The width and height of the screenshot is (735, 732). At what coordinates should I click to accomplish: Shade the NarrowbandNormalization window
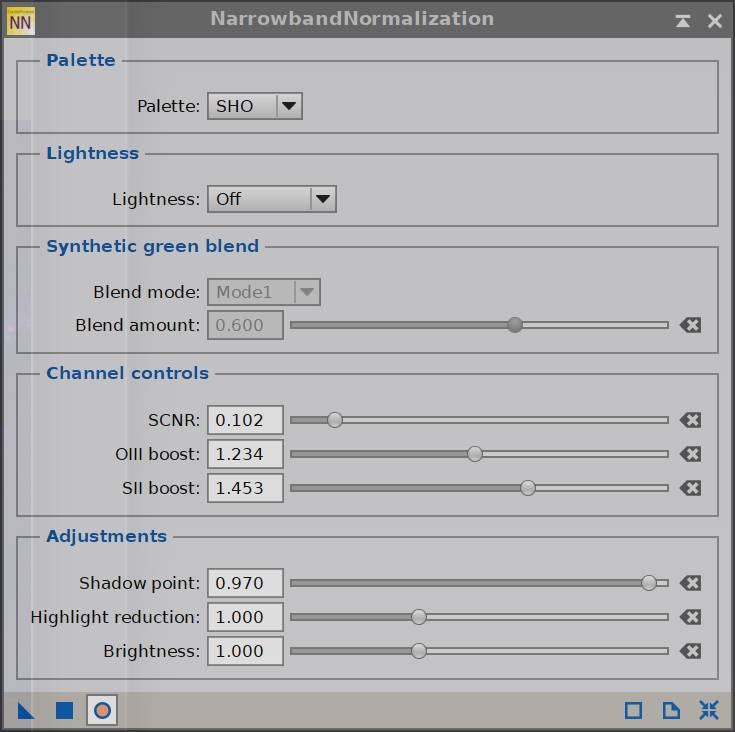pos(682,21)
